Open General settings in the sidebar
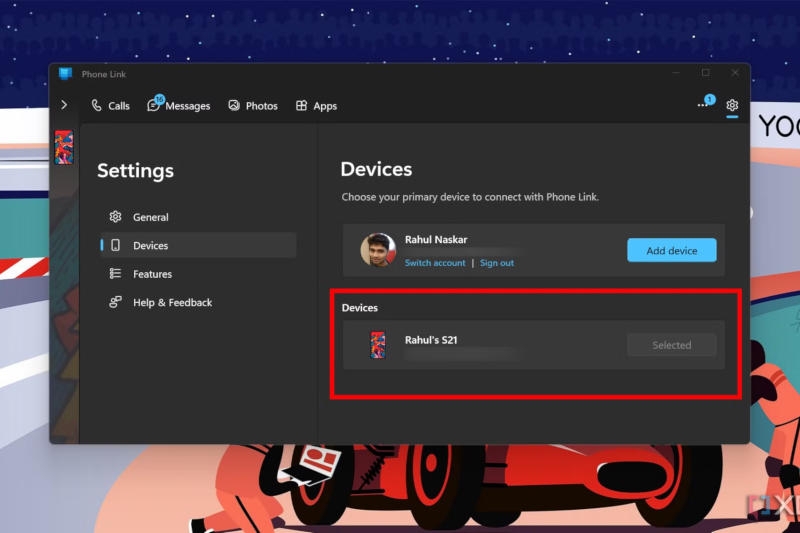The image size is (800, 533). pos(150,217)
